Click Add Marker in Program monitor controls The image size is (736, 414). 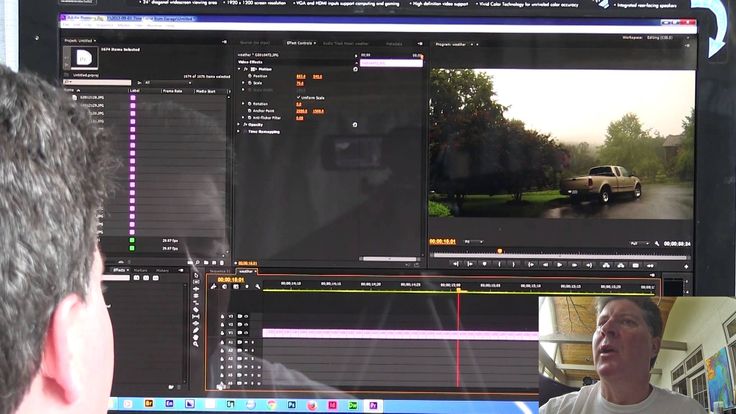pyautogui.click(x=485, y=265)
